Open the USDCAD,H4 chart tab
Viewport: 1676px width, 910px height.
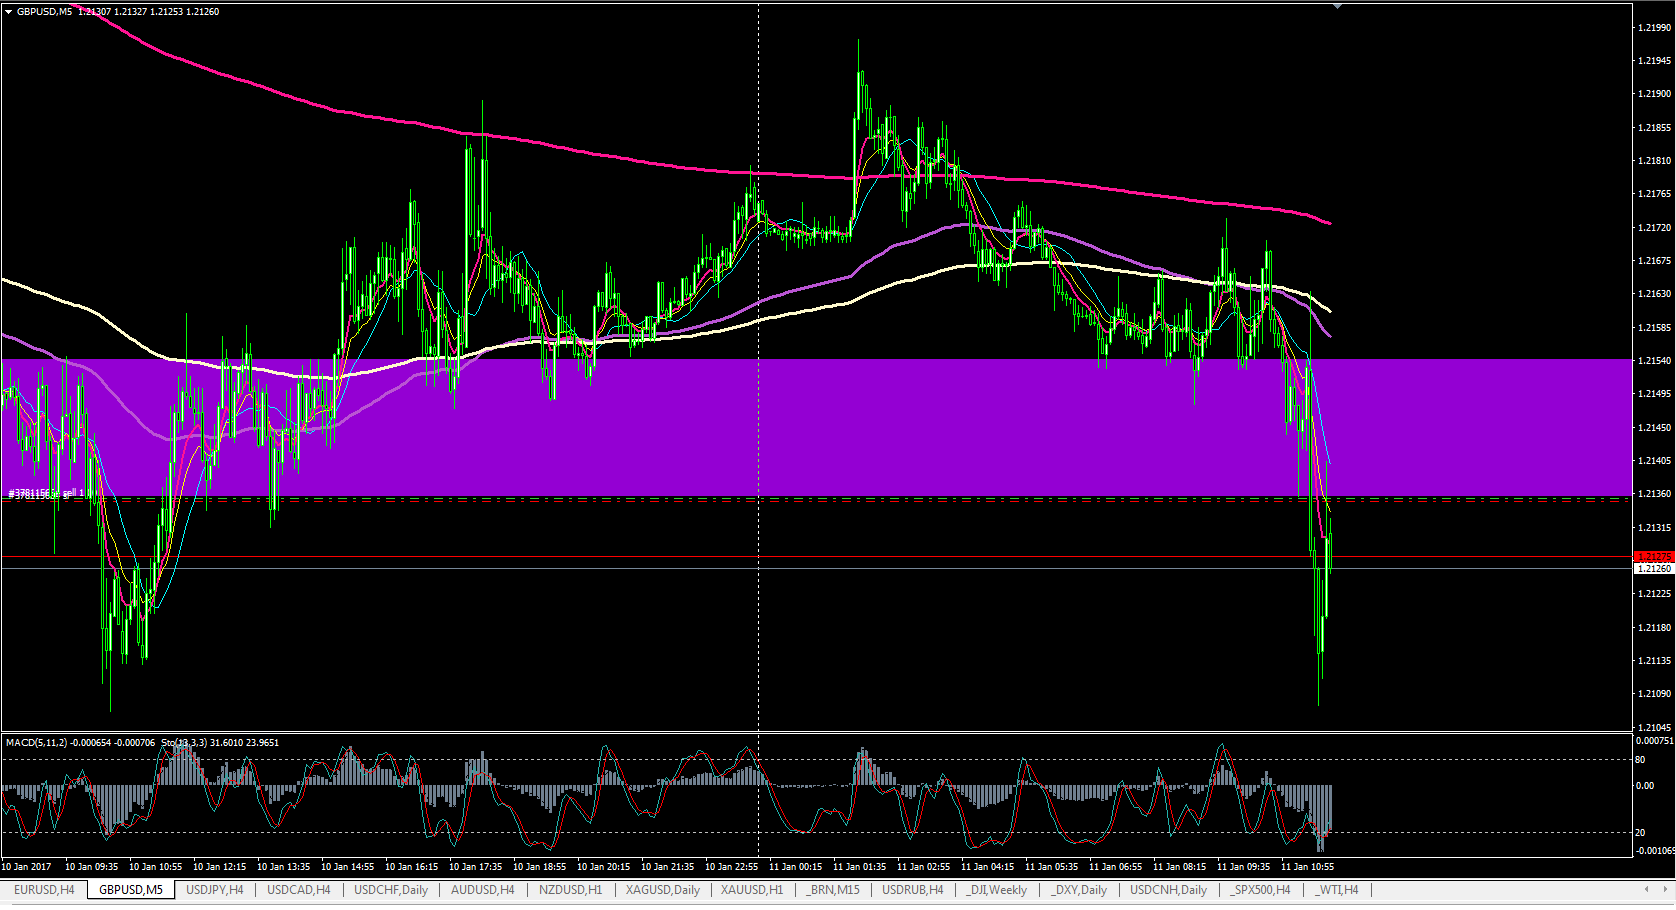click(299, 890)
